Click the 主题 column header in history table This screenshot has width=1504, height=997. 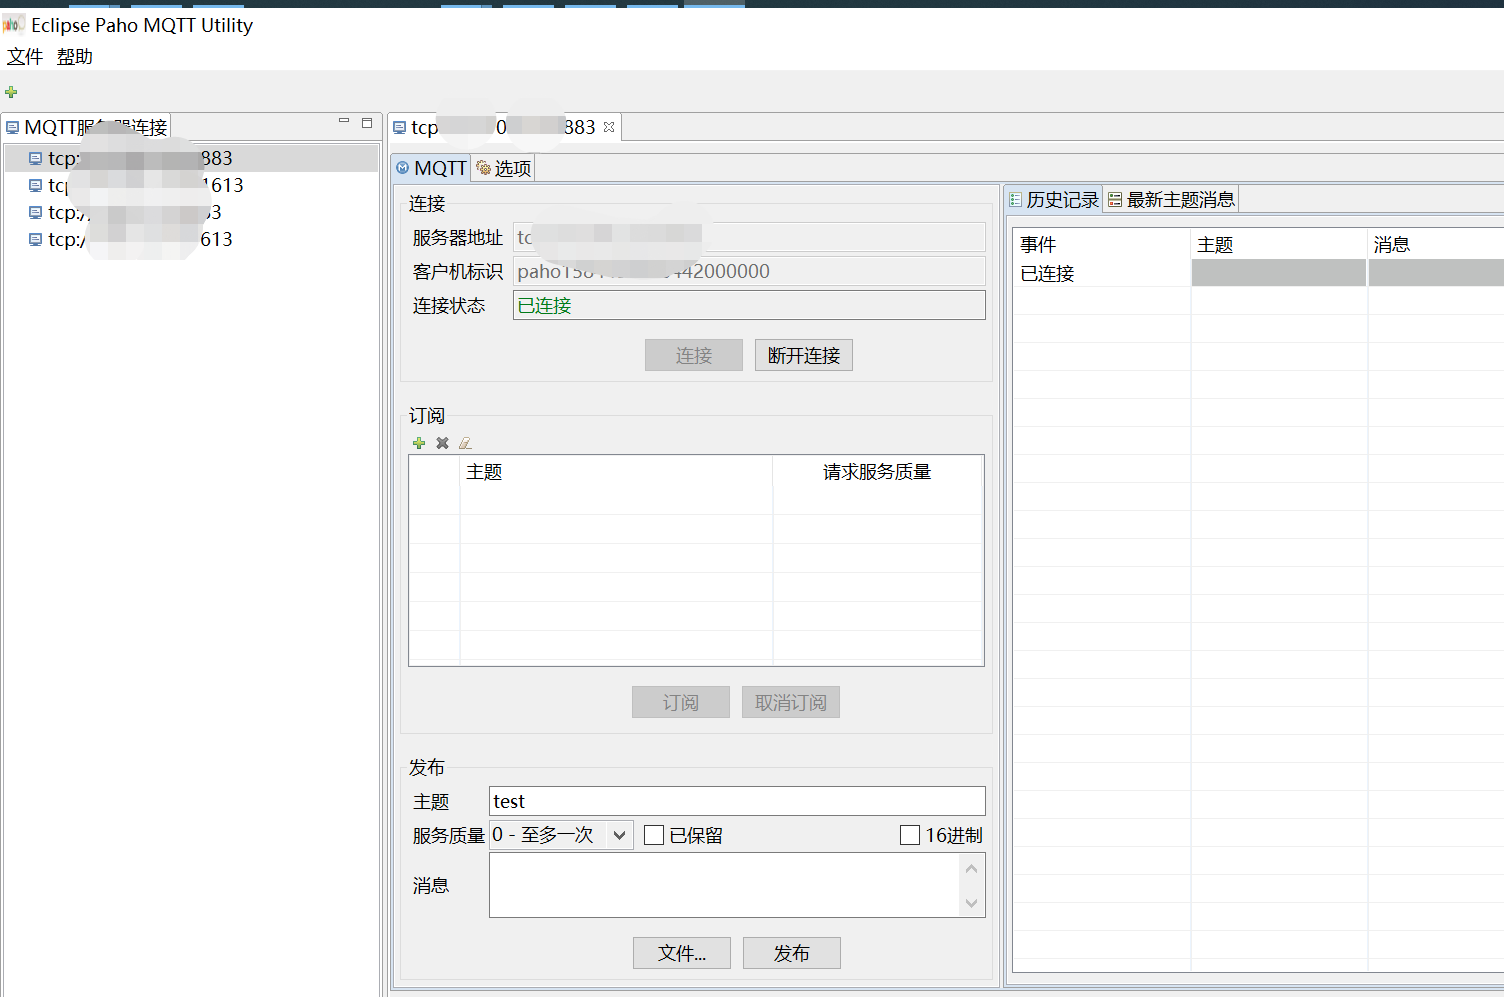point(1279,244)
